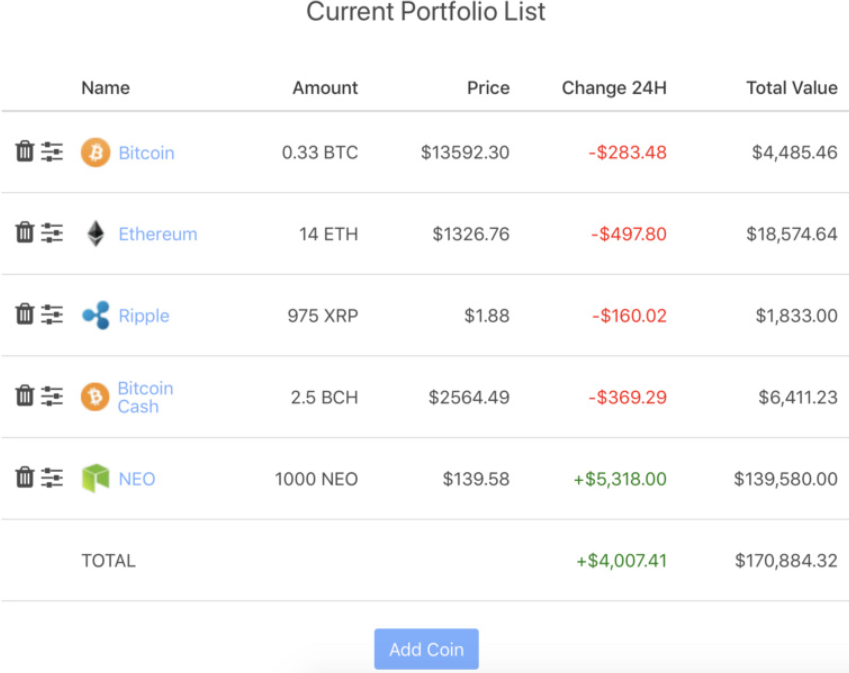The width and height of the screenshot is (849, 673).
Task: Select the -$369.29 change value
Action: pyautogui.click(x=628, y=397)
